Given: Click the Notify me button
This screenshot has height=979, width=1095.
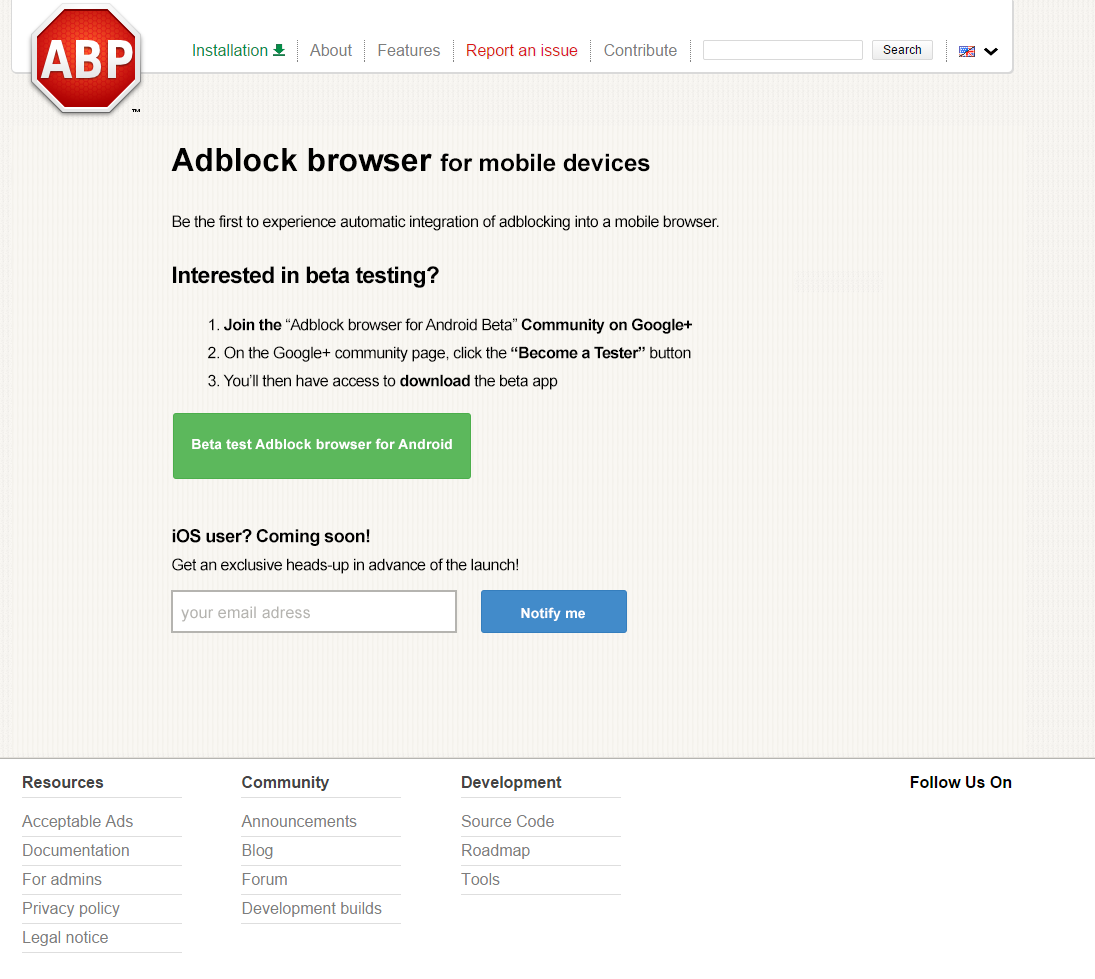Looking at the screenshot, I should [554, 612].
